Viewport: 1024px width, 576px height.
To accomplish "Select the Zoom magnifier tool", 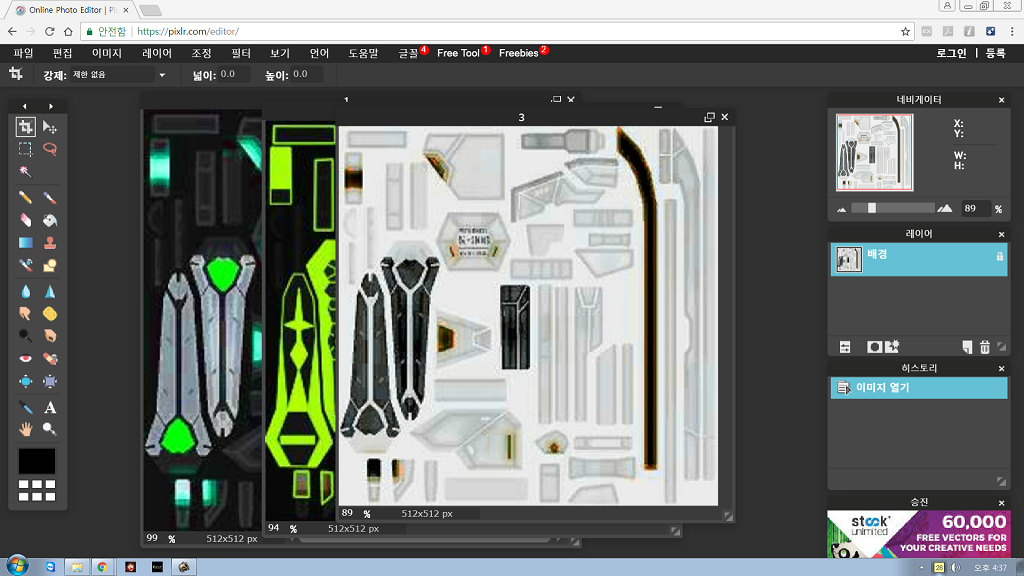I will pyautogui.click(x=50, y=429).
